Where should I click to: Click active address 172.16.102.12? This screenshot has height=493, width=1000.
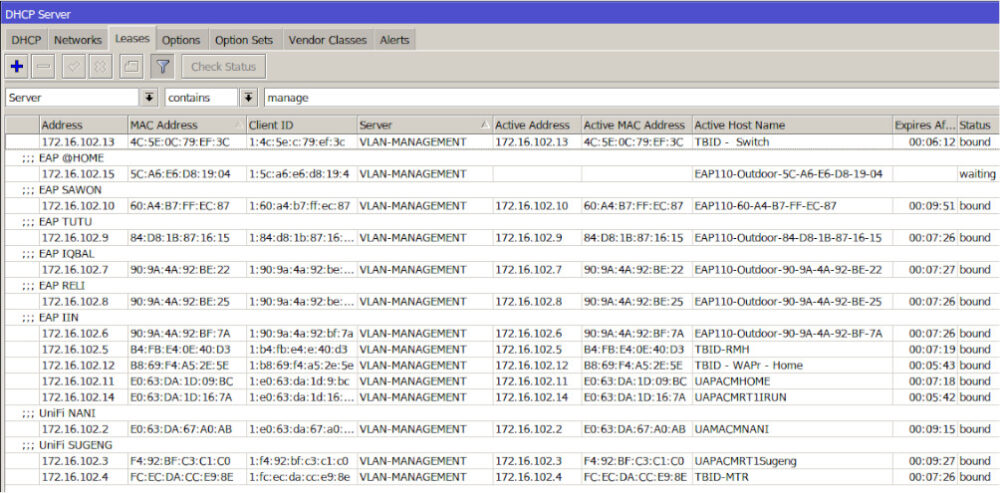pos(533,365)
